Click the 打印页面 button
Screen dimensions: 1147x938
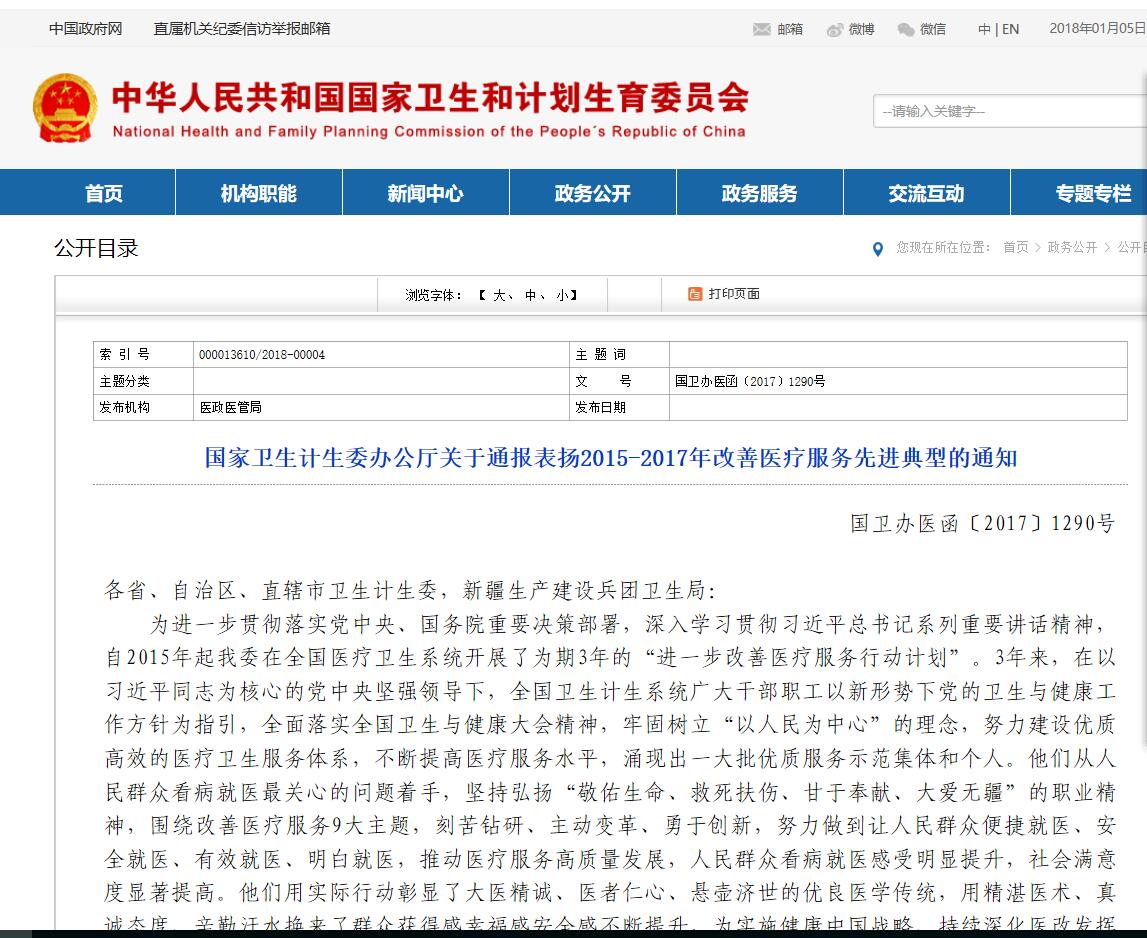tap(734, 294)
